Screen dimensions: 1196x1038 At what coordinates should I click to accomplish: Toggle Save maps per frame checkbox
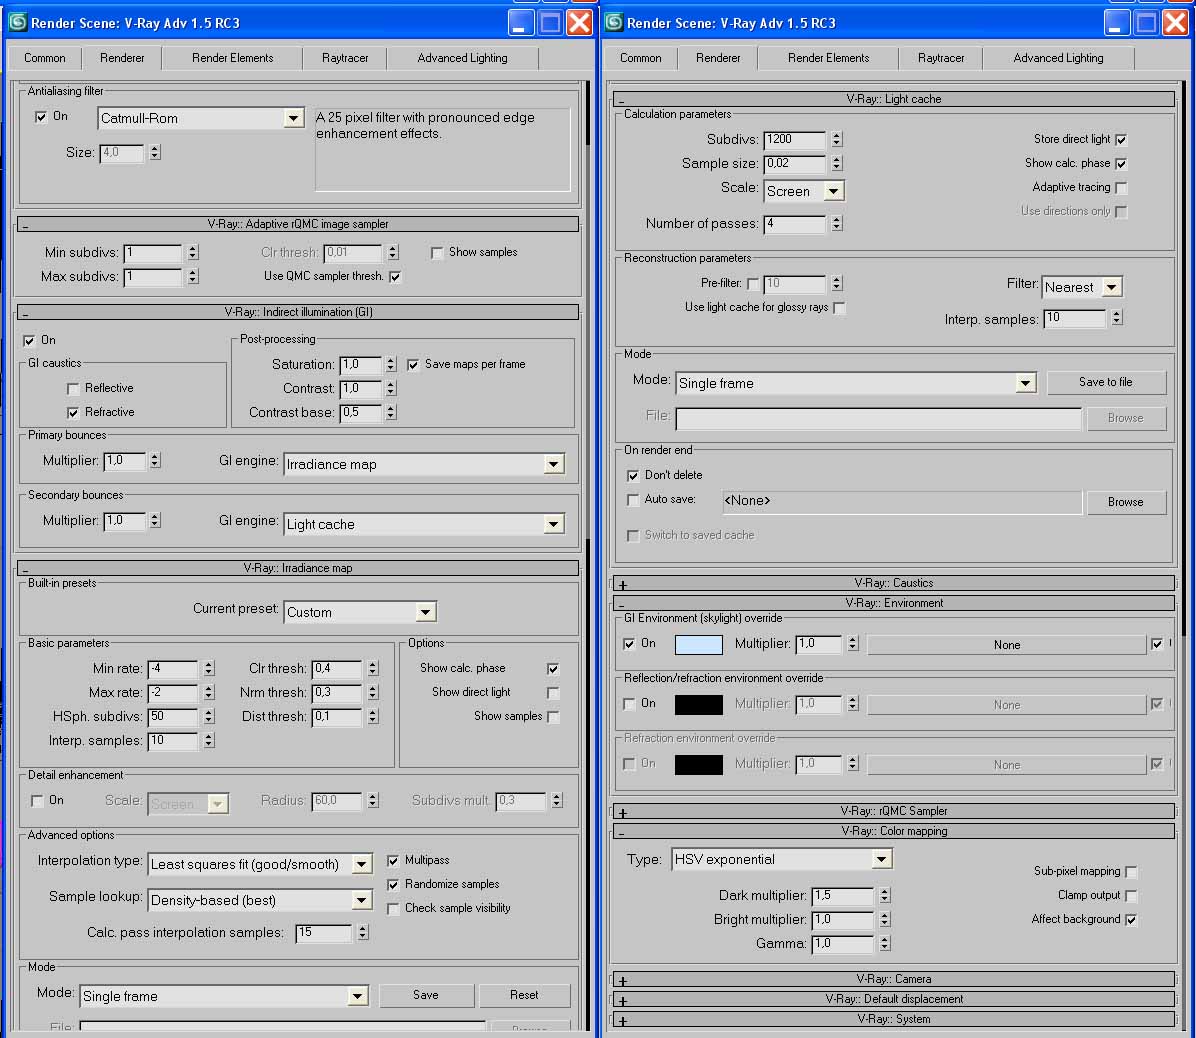413,365
